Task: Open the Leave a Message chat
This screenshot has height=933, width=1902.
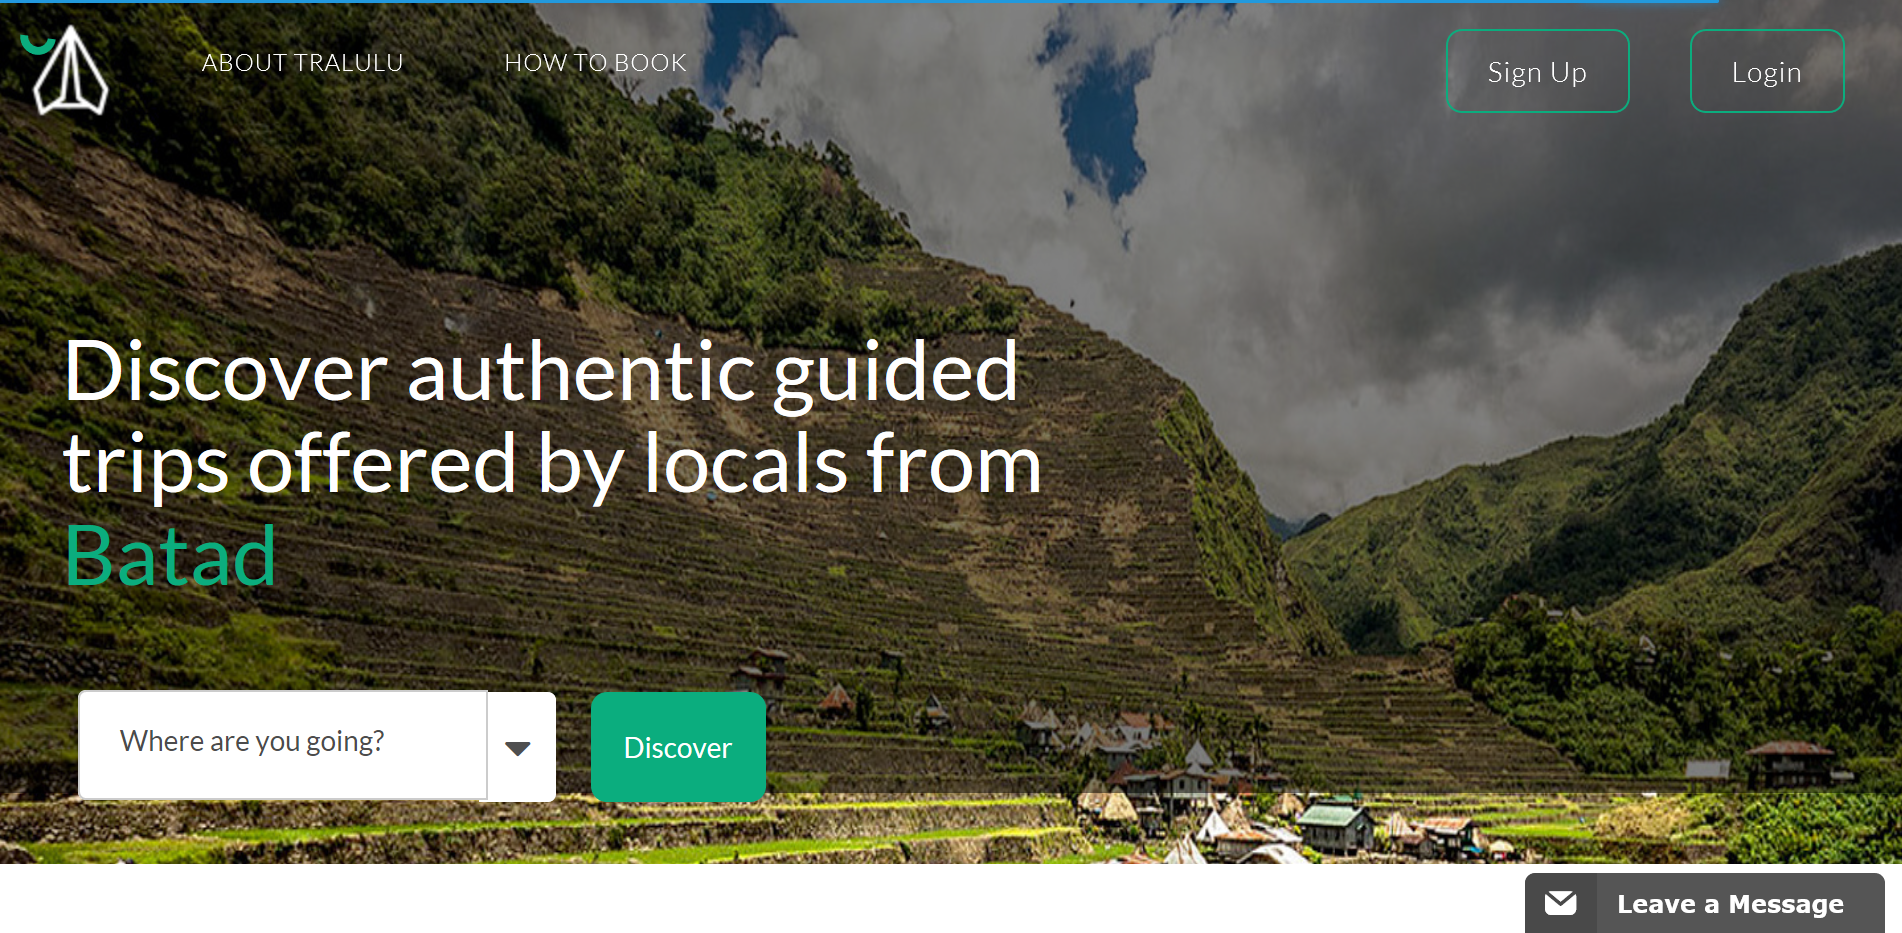Action: tap(1704, 904)
